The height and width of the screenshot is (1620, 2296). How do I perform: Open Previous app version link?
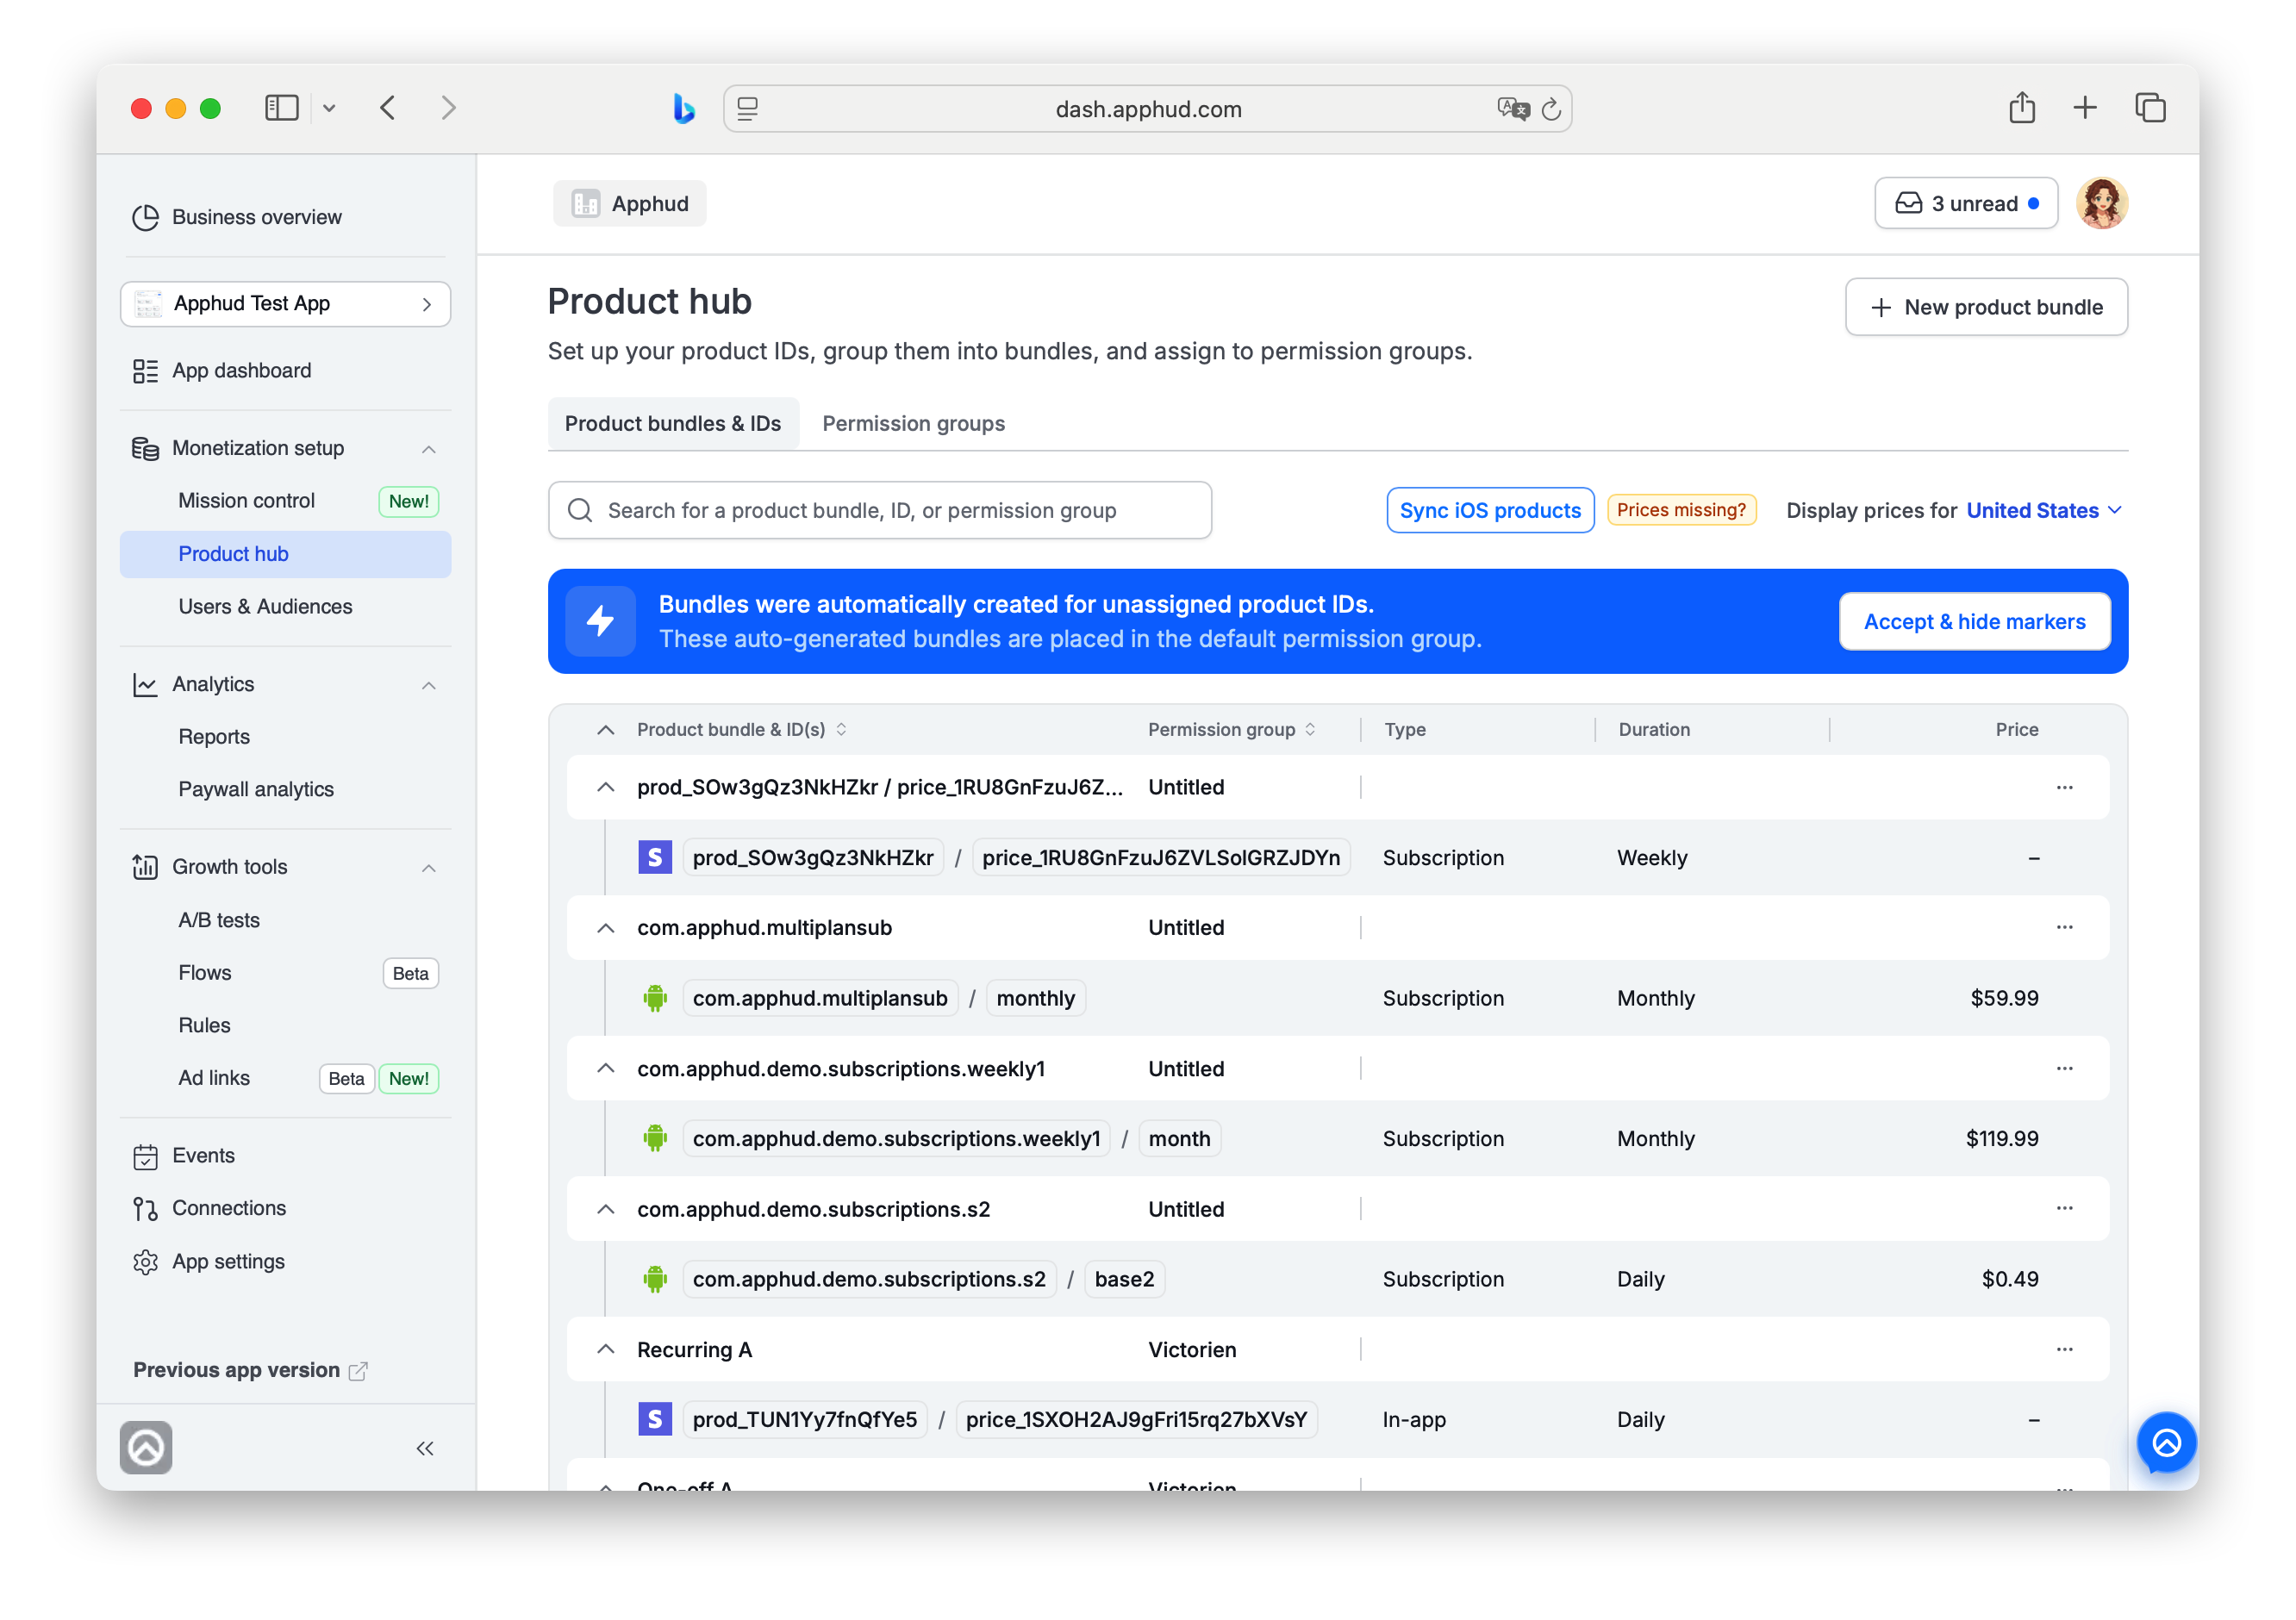(250, 1371)
